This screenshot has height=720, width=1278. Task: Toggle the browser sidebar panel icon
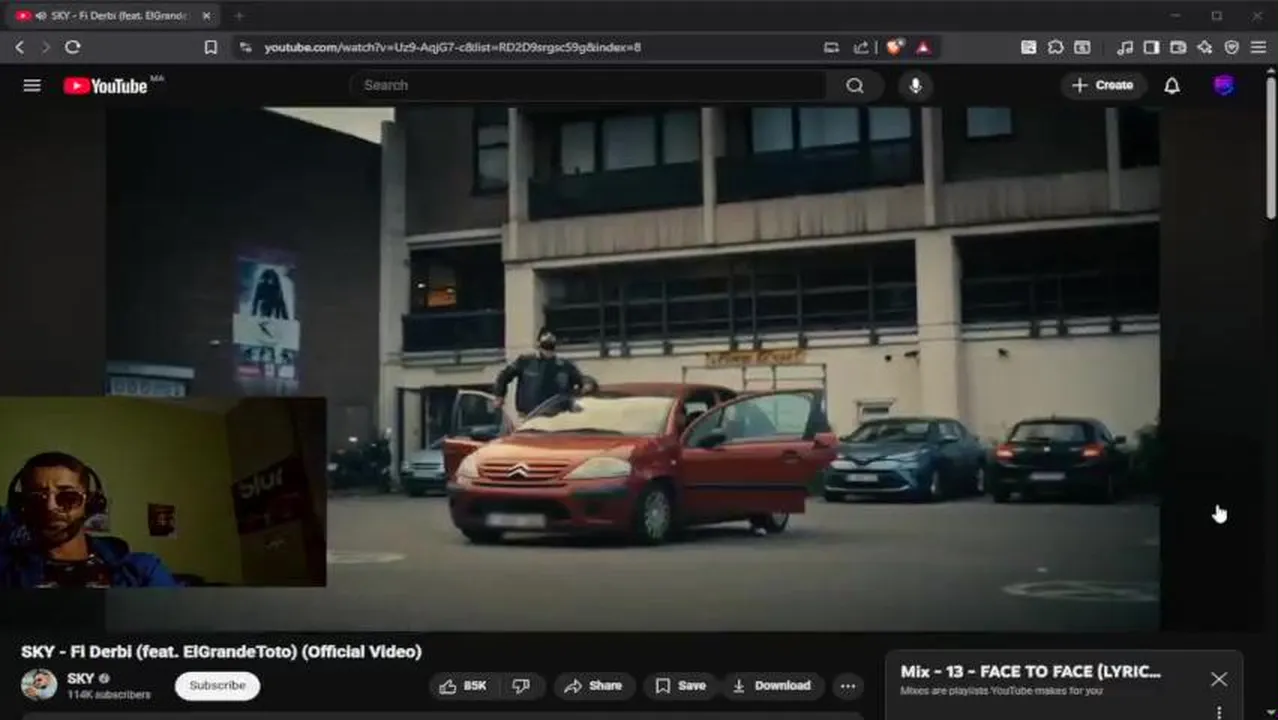pyautogui.click(x=1151, y=47)
